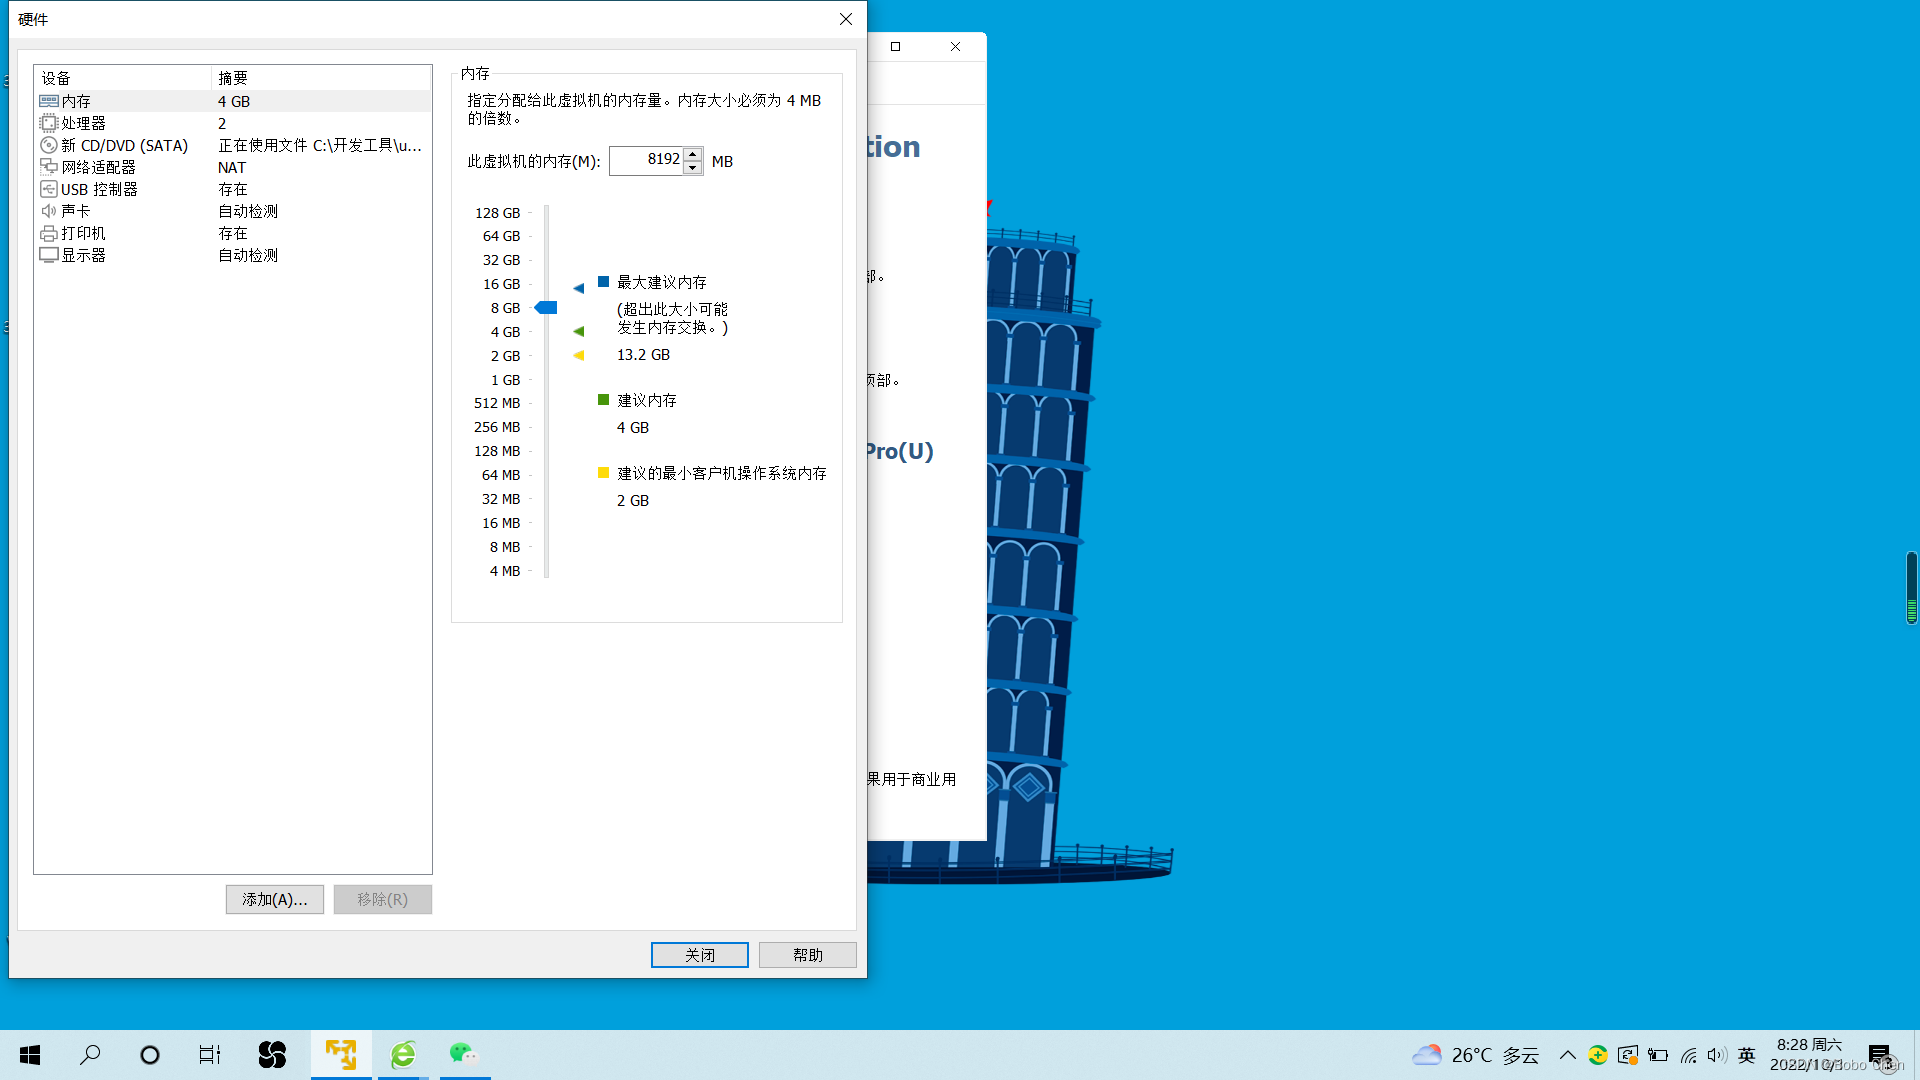The image size is (1920, 1080).
Task: Click the 添加(A)... add button
Action: (x=274, y=899)
